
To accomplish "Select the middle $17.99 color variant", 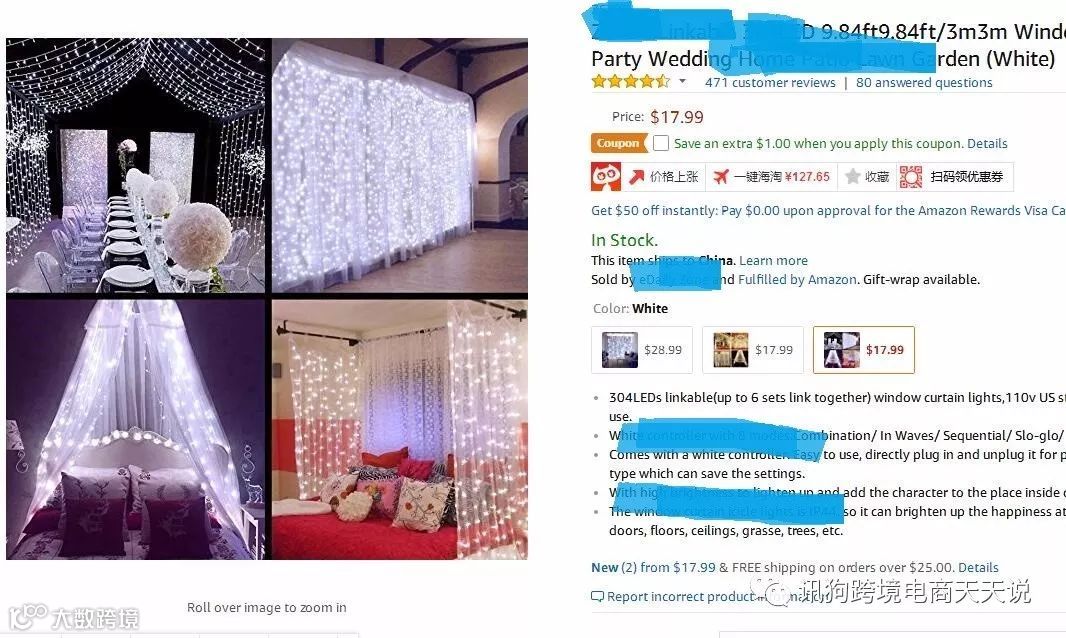I will [x=753, y=350].
